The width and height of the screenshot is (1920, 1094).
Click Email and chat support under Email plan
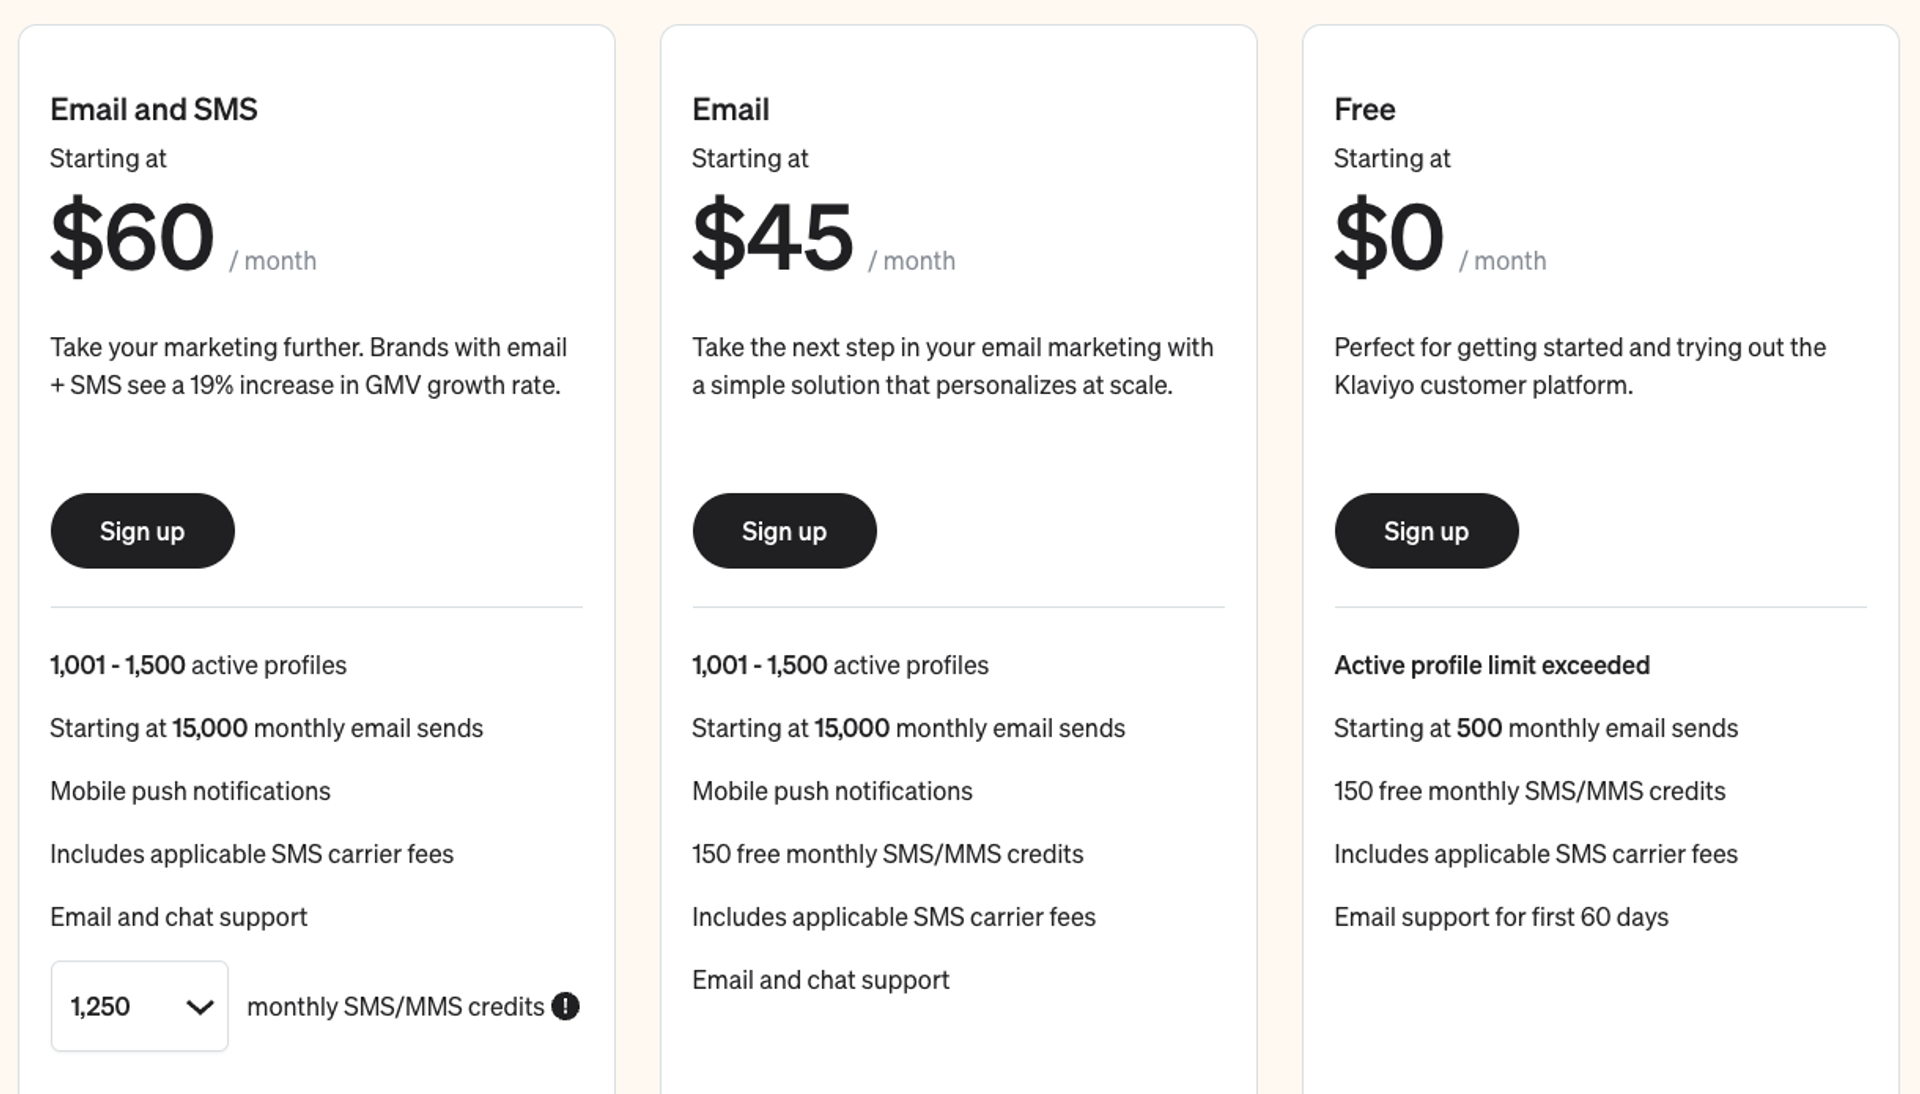click(x=820, y=980)
